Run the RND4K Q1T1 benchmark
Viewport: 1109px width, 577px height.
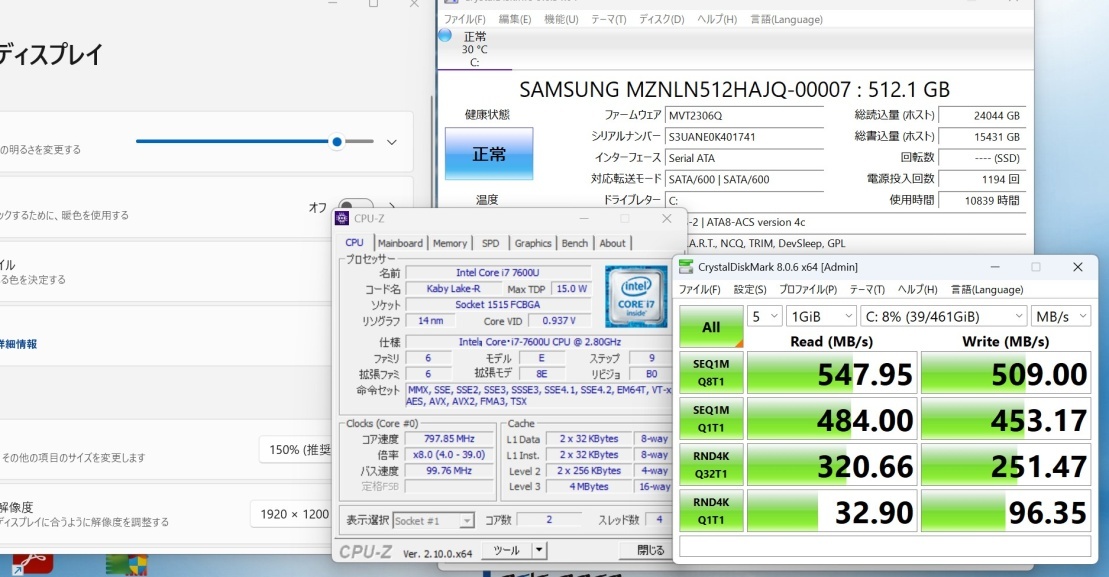click(x=712, y=511)
